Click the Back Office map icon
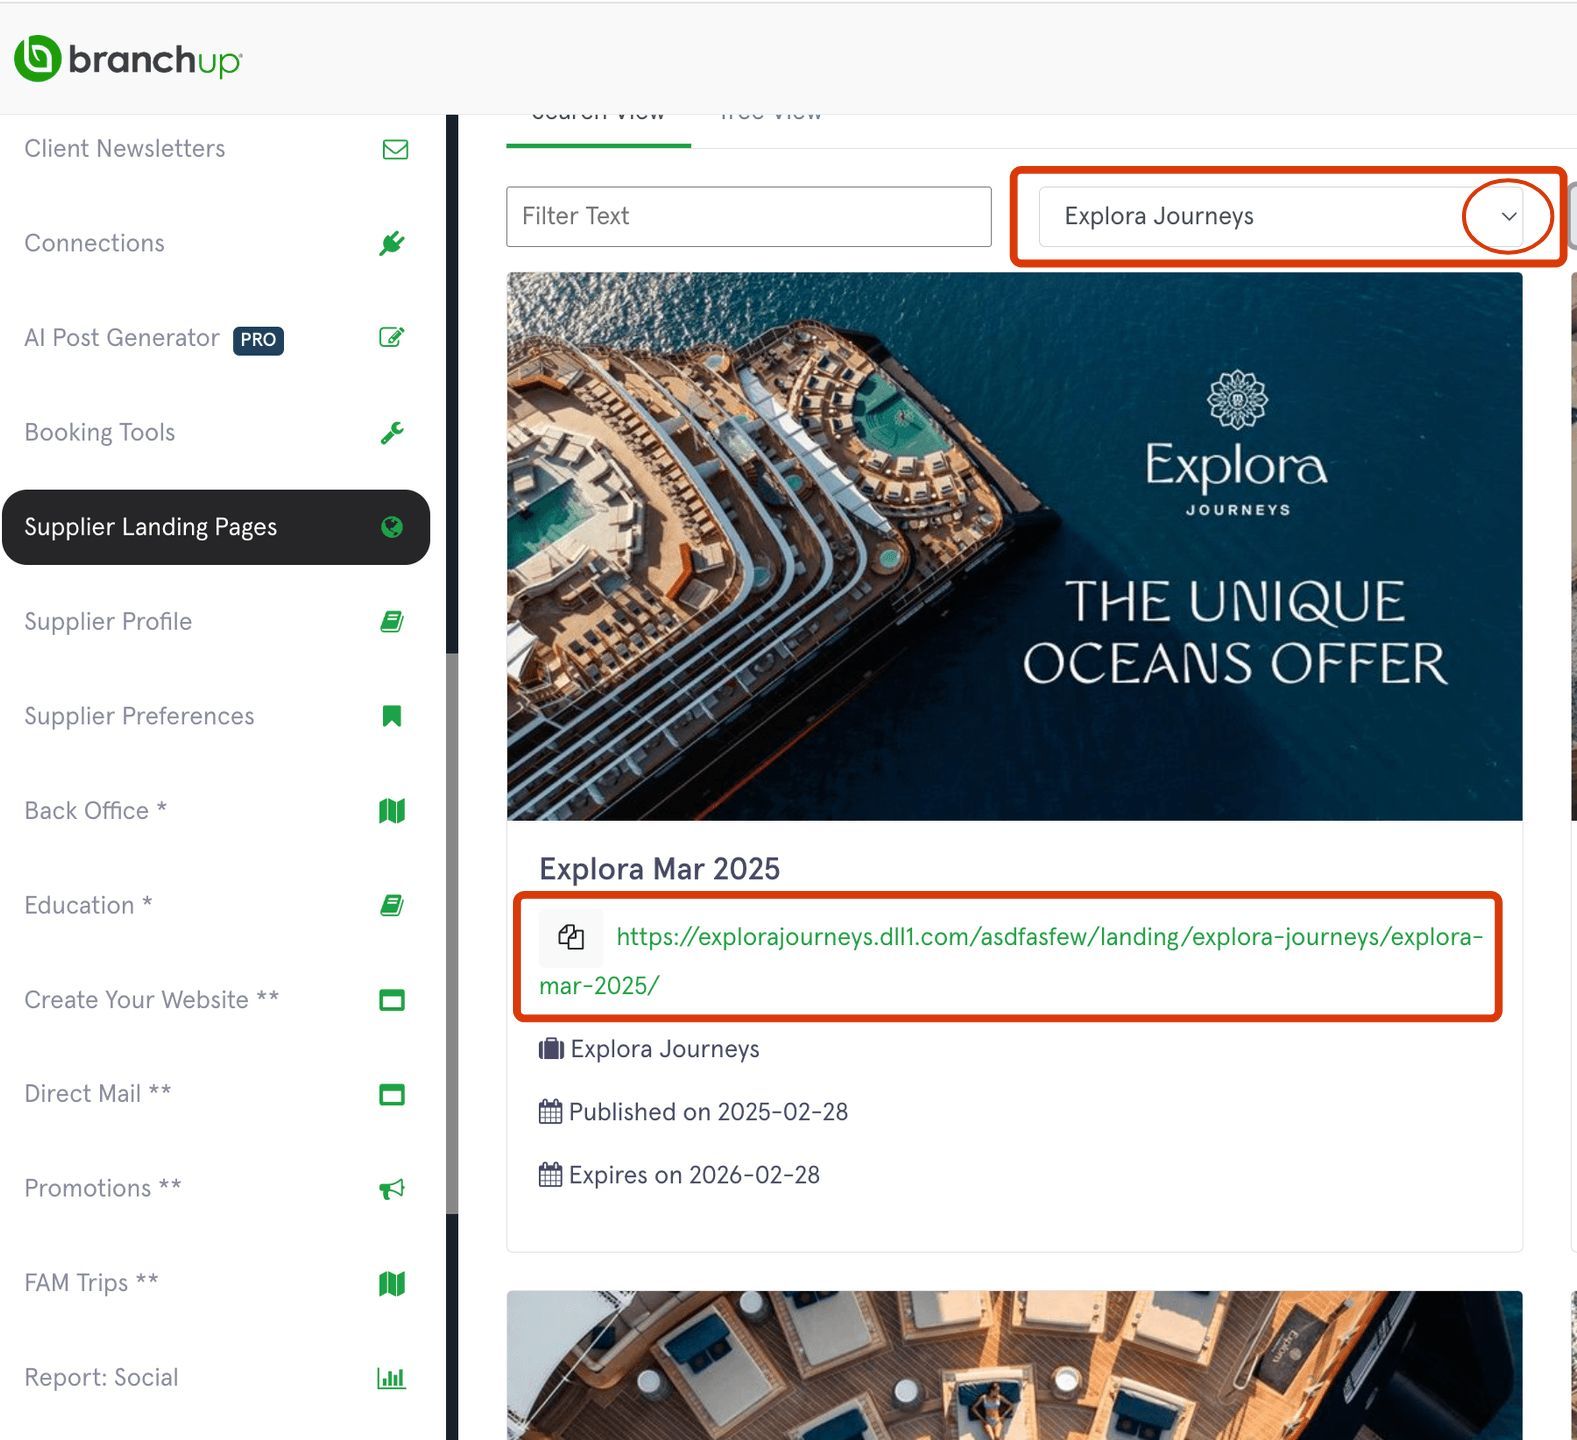The width and height of the screenshot is (1577, 1440). coord(392,811)
